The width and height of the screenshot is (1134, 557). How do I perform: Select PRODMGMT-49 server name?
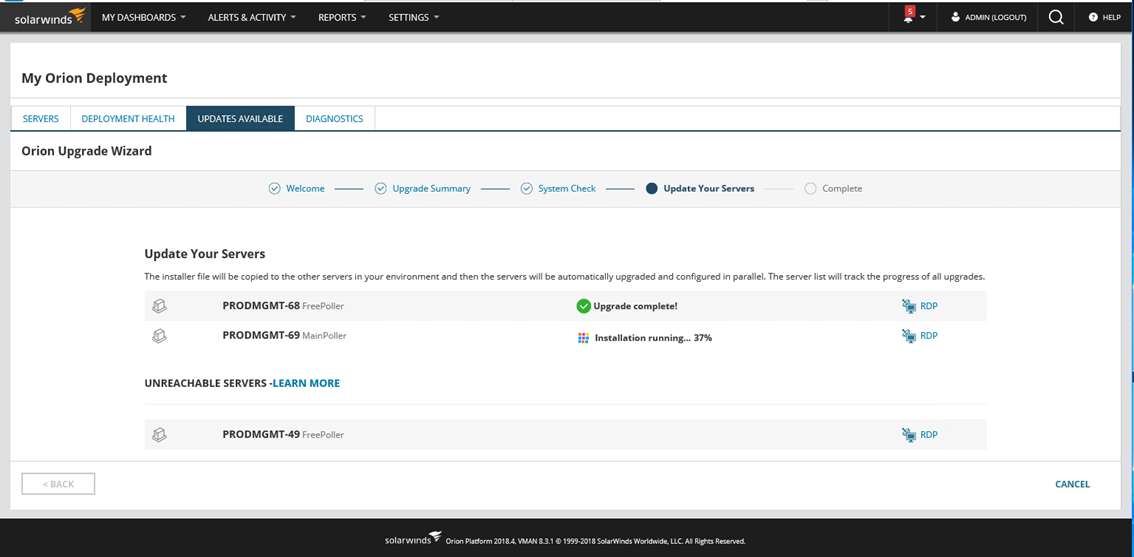coord(261,434)
